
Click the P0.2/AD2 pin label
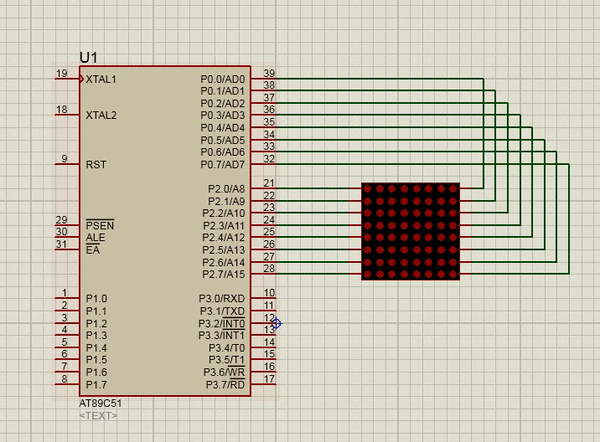[x=223, y=103]
